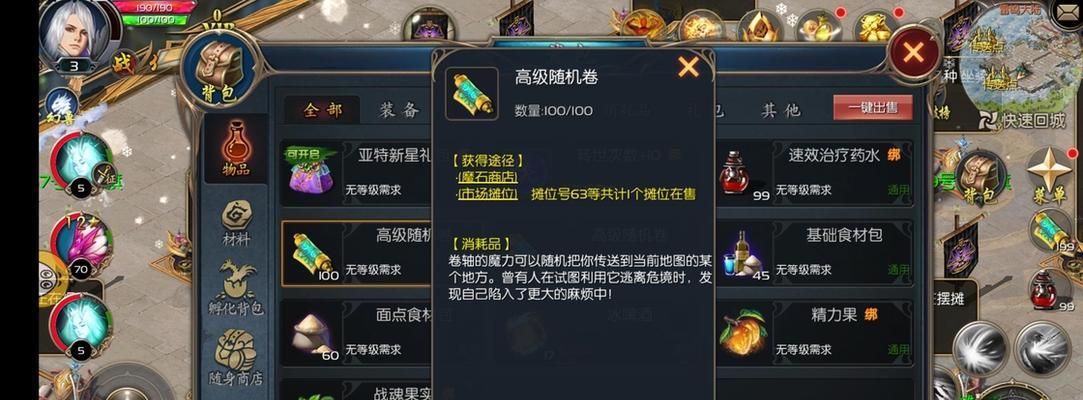Screen dimensions: 1083x400
Task: Open the 随身商店 portable shop icon
Action: coord(236,358)
